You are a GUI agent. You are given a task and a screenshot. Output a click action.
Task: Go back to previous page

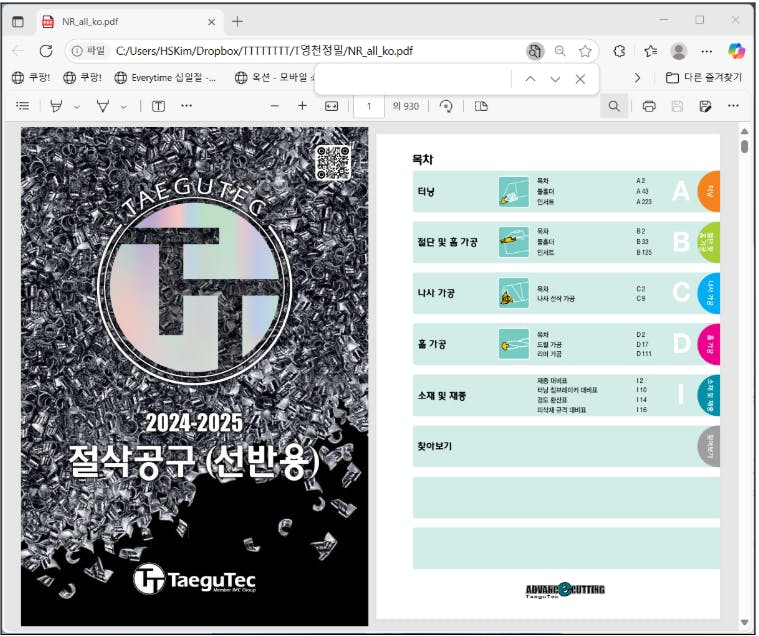coord(18,51)
